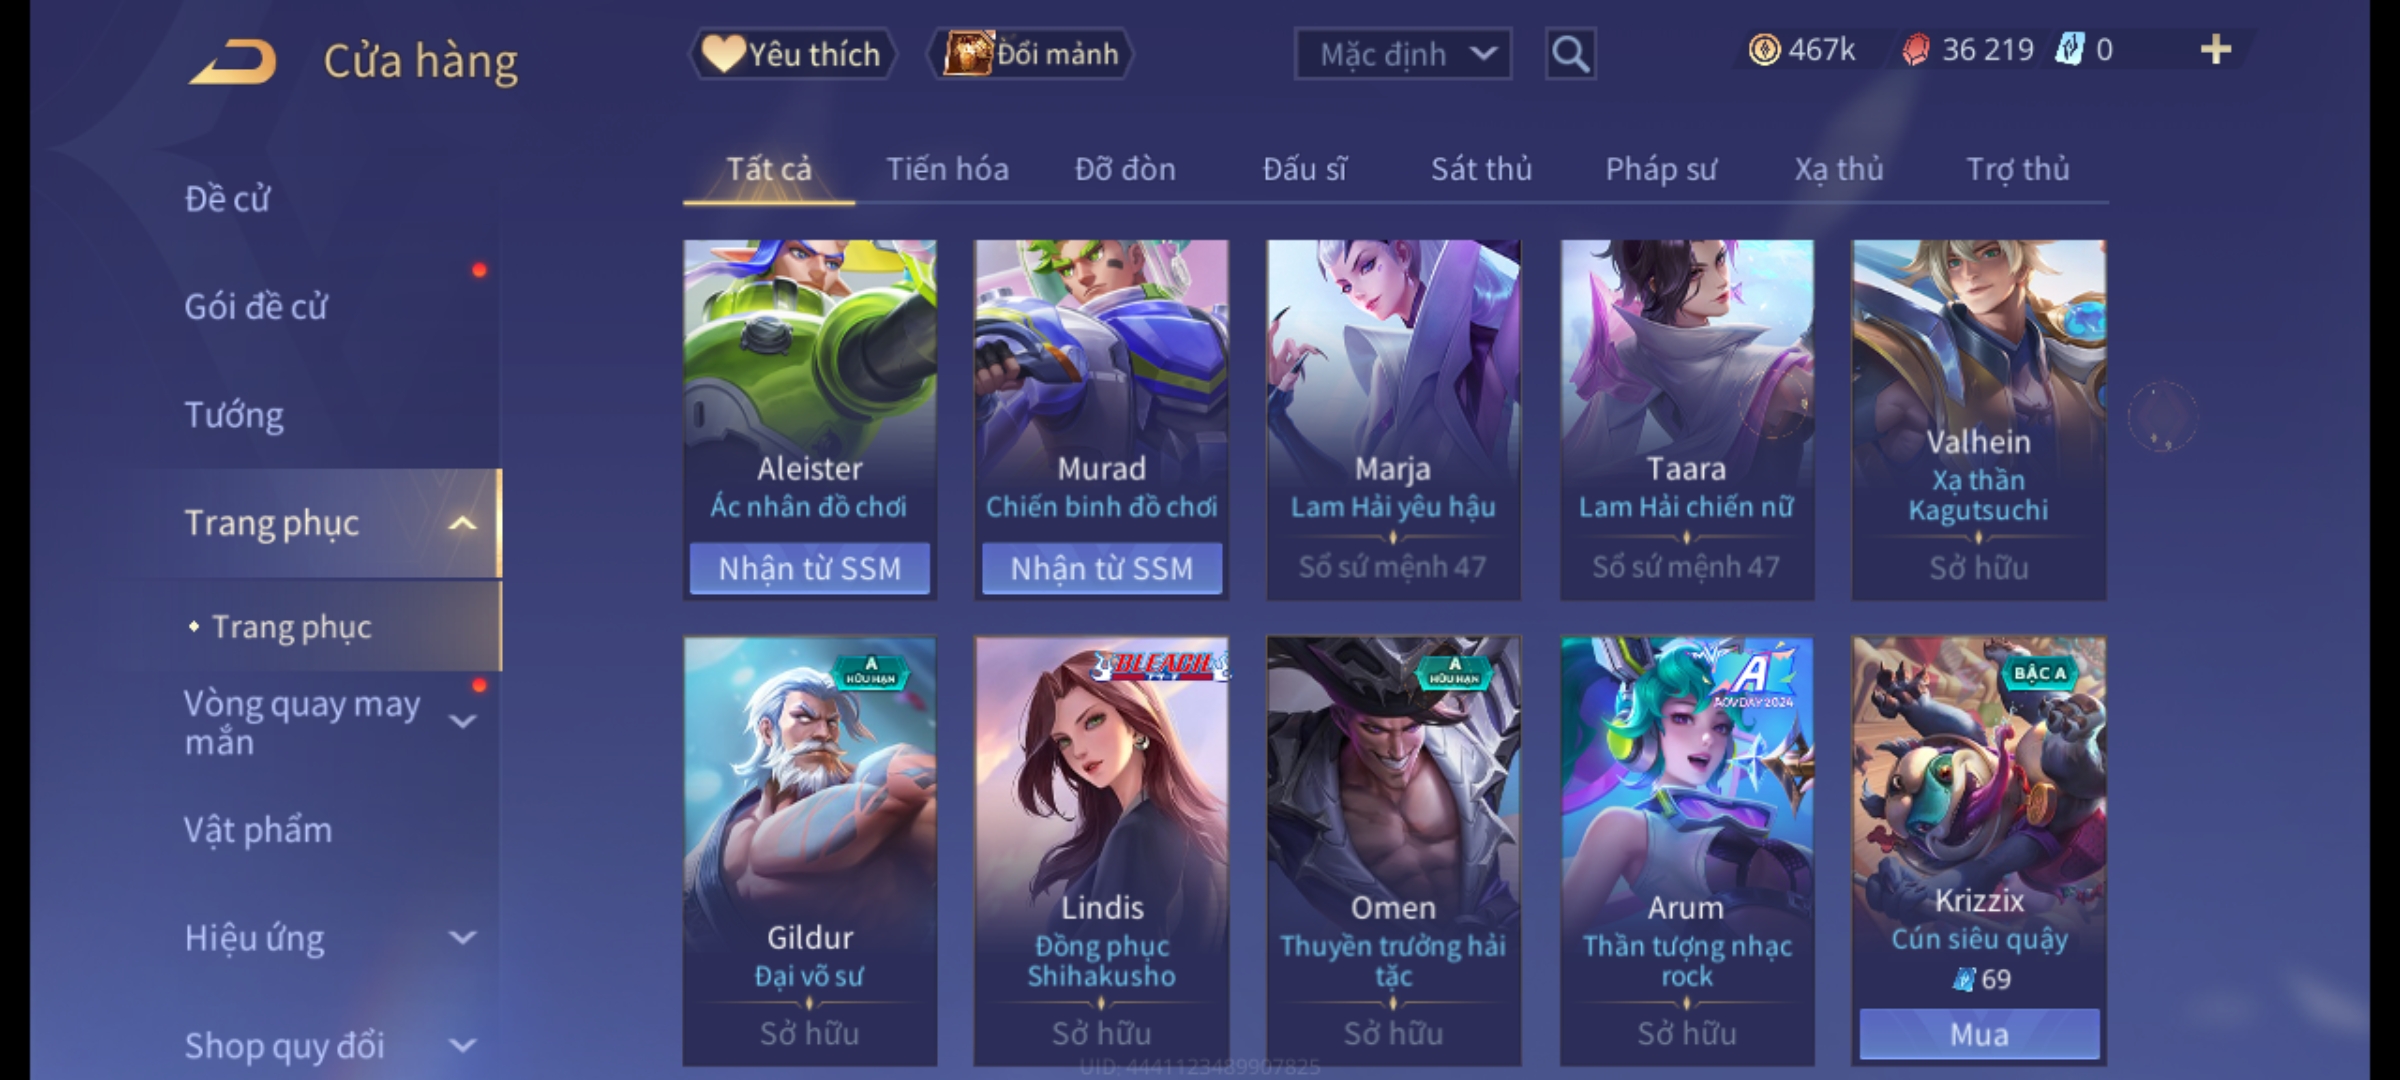2400x1080 pixels.
Task: Tap the gold coin 467k icon
Action: [1764, 50]
